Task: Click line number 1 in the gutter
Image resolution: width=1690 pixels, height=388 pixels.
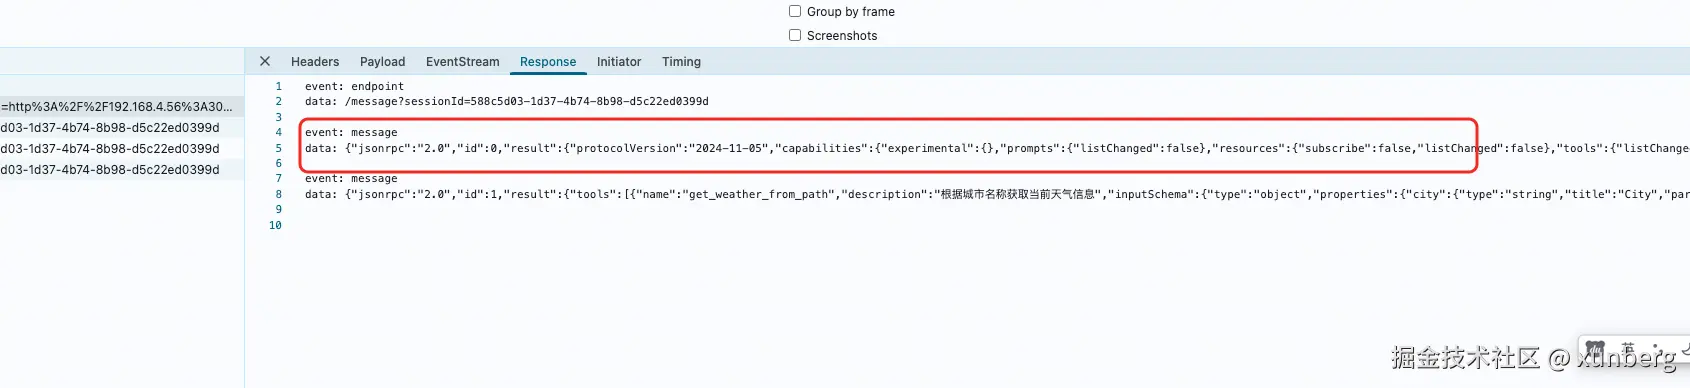Action: (x=279, y=87)
